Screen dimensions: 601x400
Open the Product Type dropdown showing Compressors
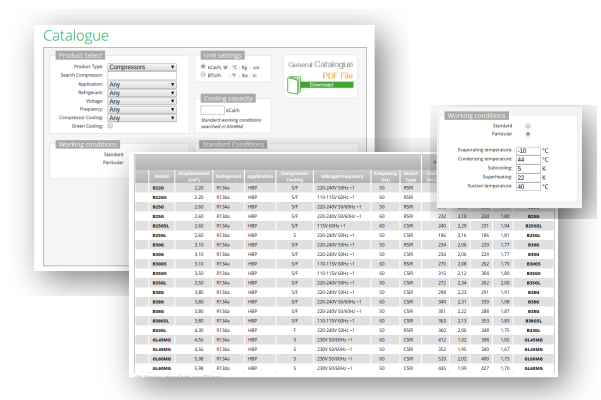click(x=142, y=67)
